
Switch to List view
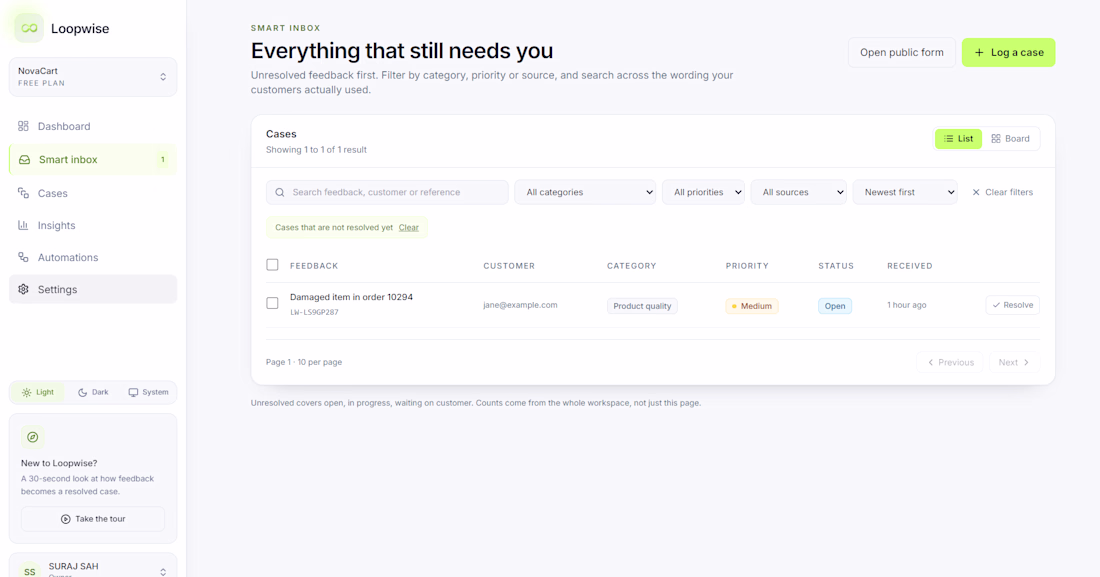point(958,139)
